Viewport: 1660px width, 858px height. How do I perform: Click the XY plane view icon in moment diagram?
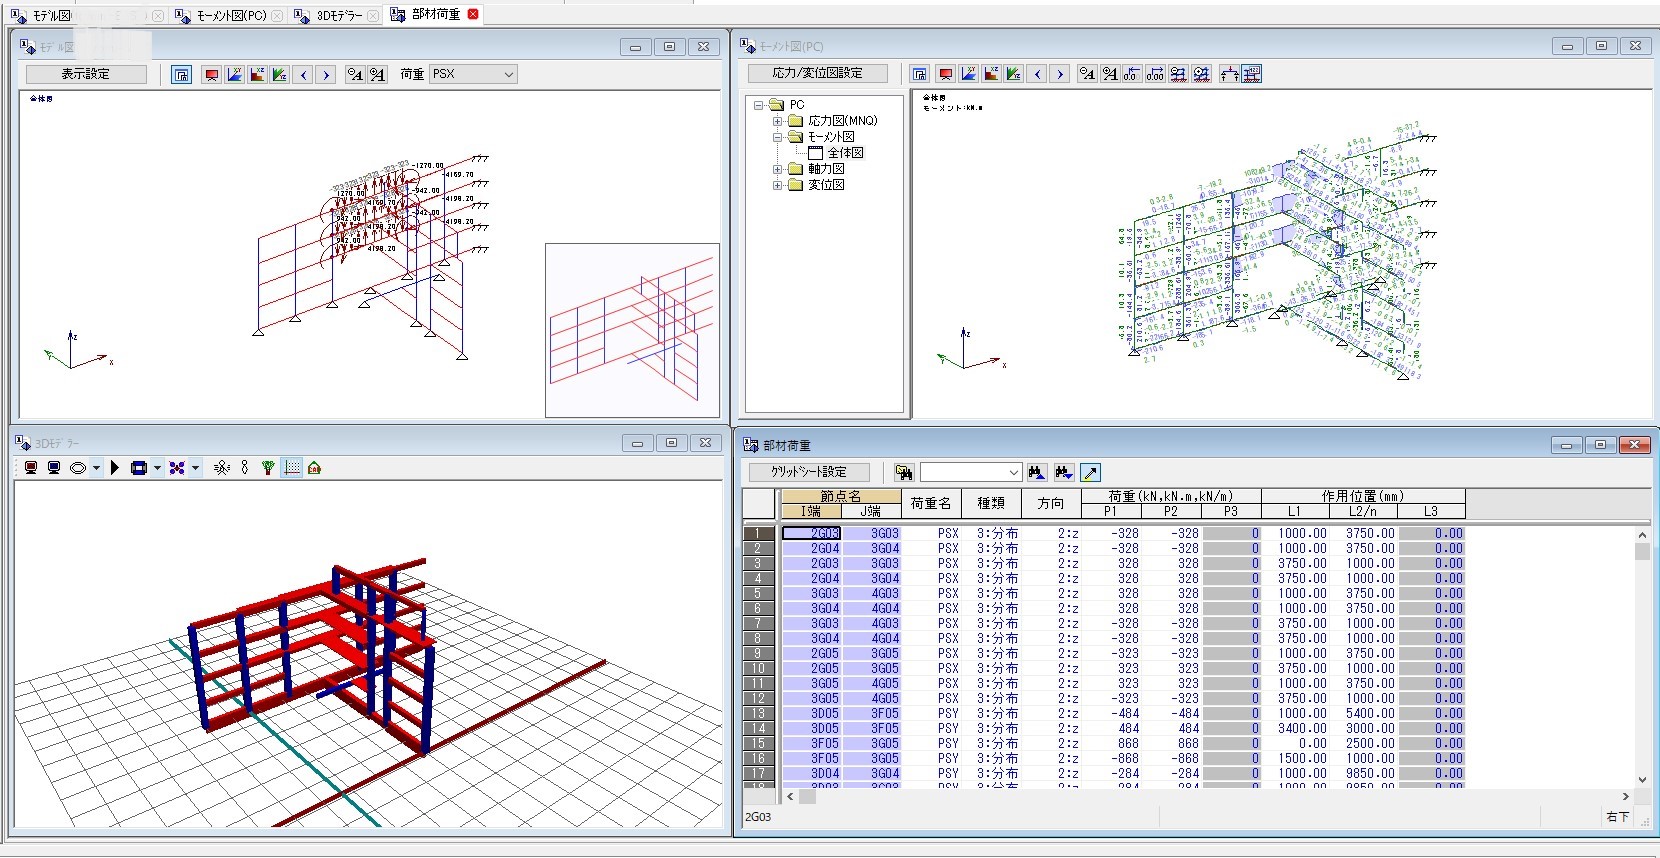(968, 74)
